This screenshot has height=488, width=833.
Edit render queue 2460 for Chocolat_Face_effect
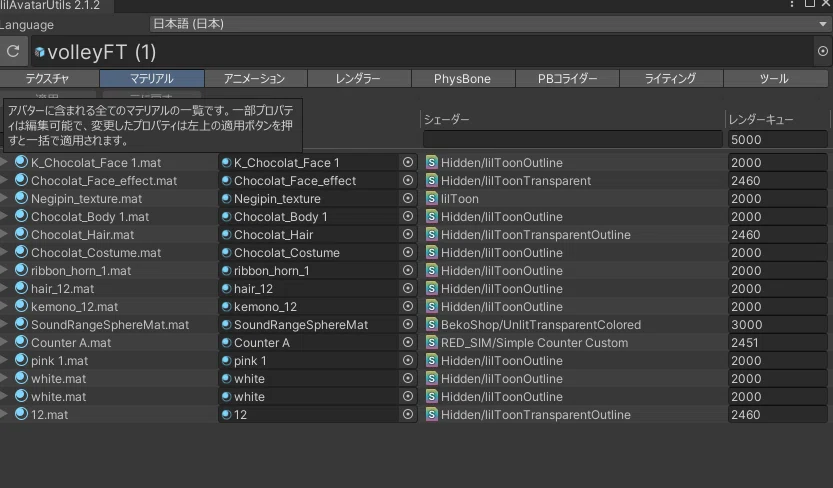point(777,181)
